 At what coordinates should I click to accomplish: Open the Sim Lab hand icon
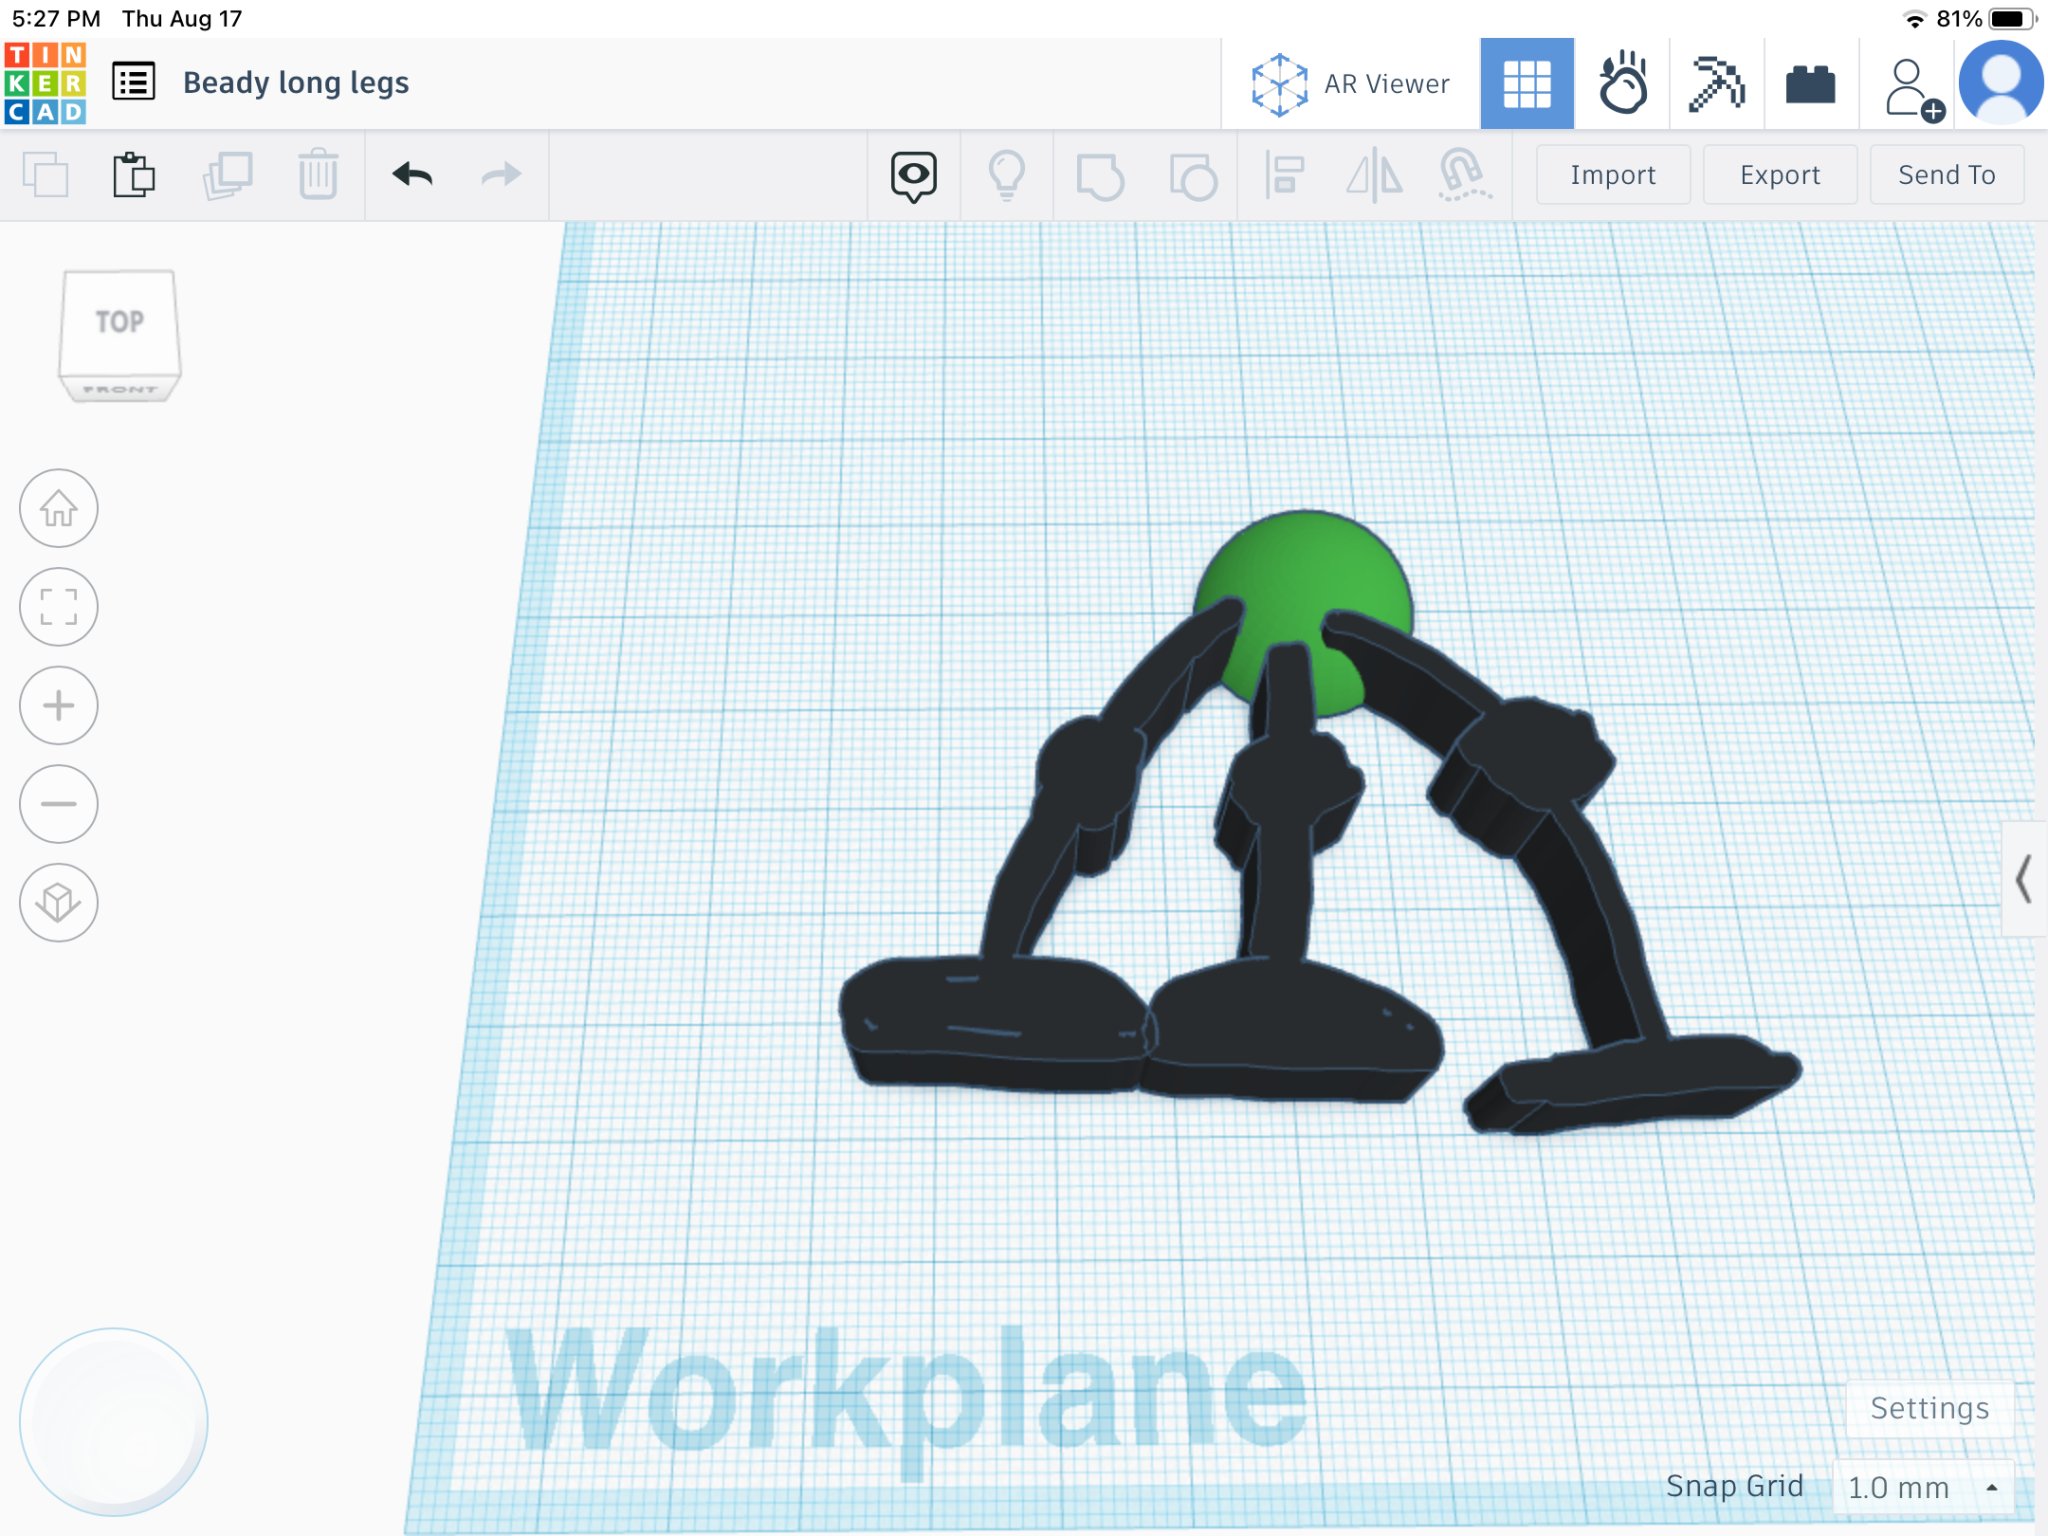[x=1621, y=84]
